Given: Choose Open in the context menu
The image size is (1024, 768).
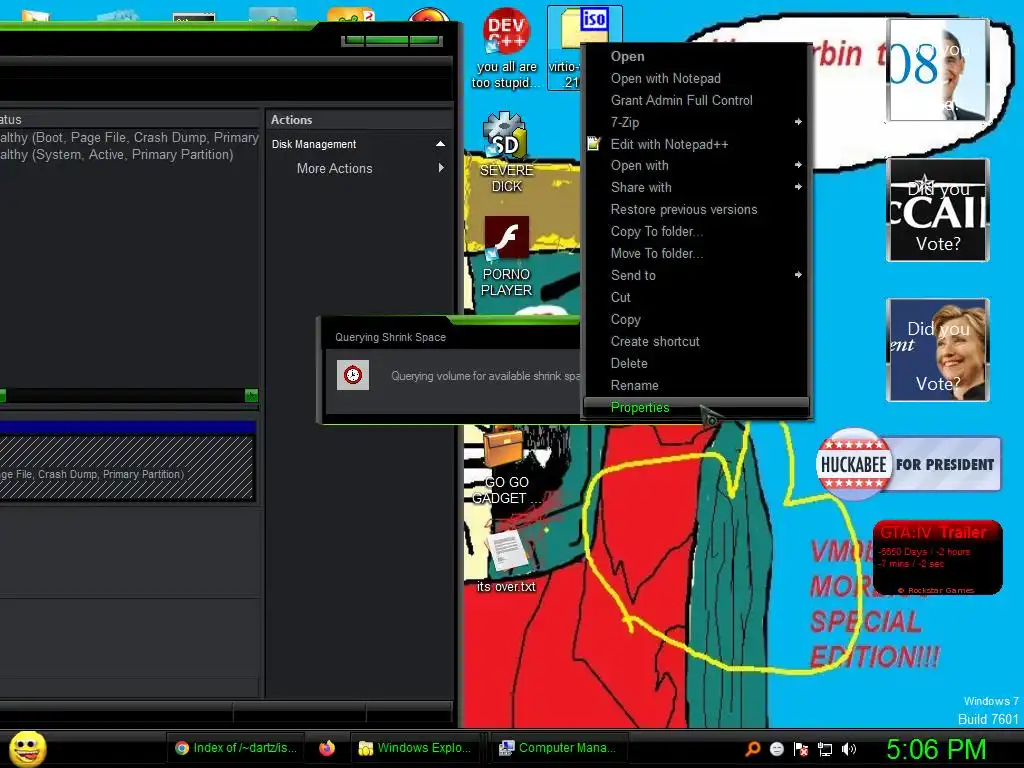Looking at the screenshot, I should (696, 56).
